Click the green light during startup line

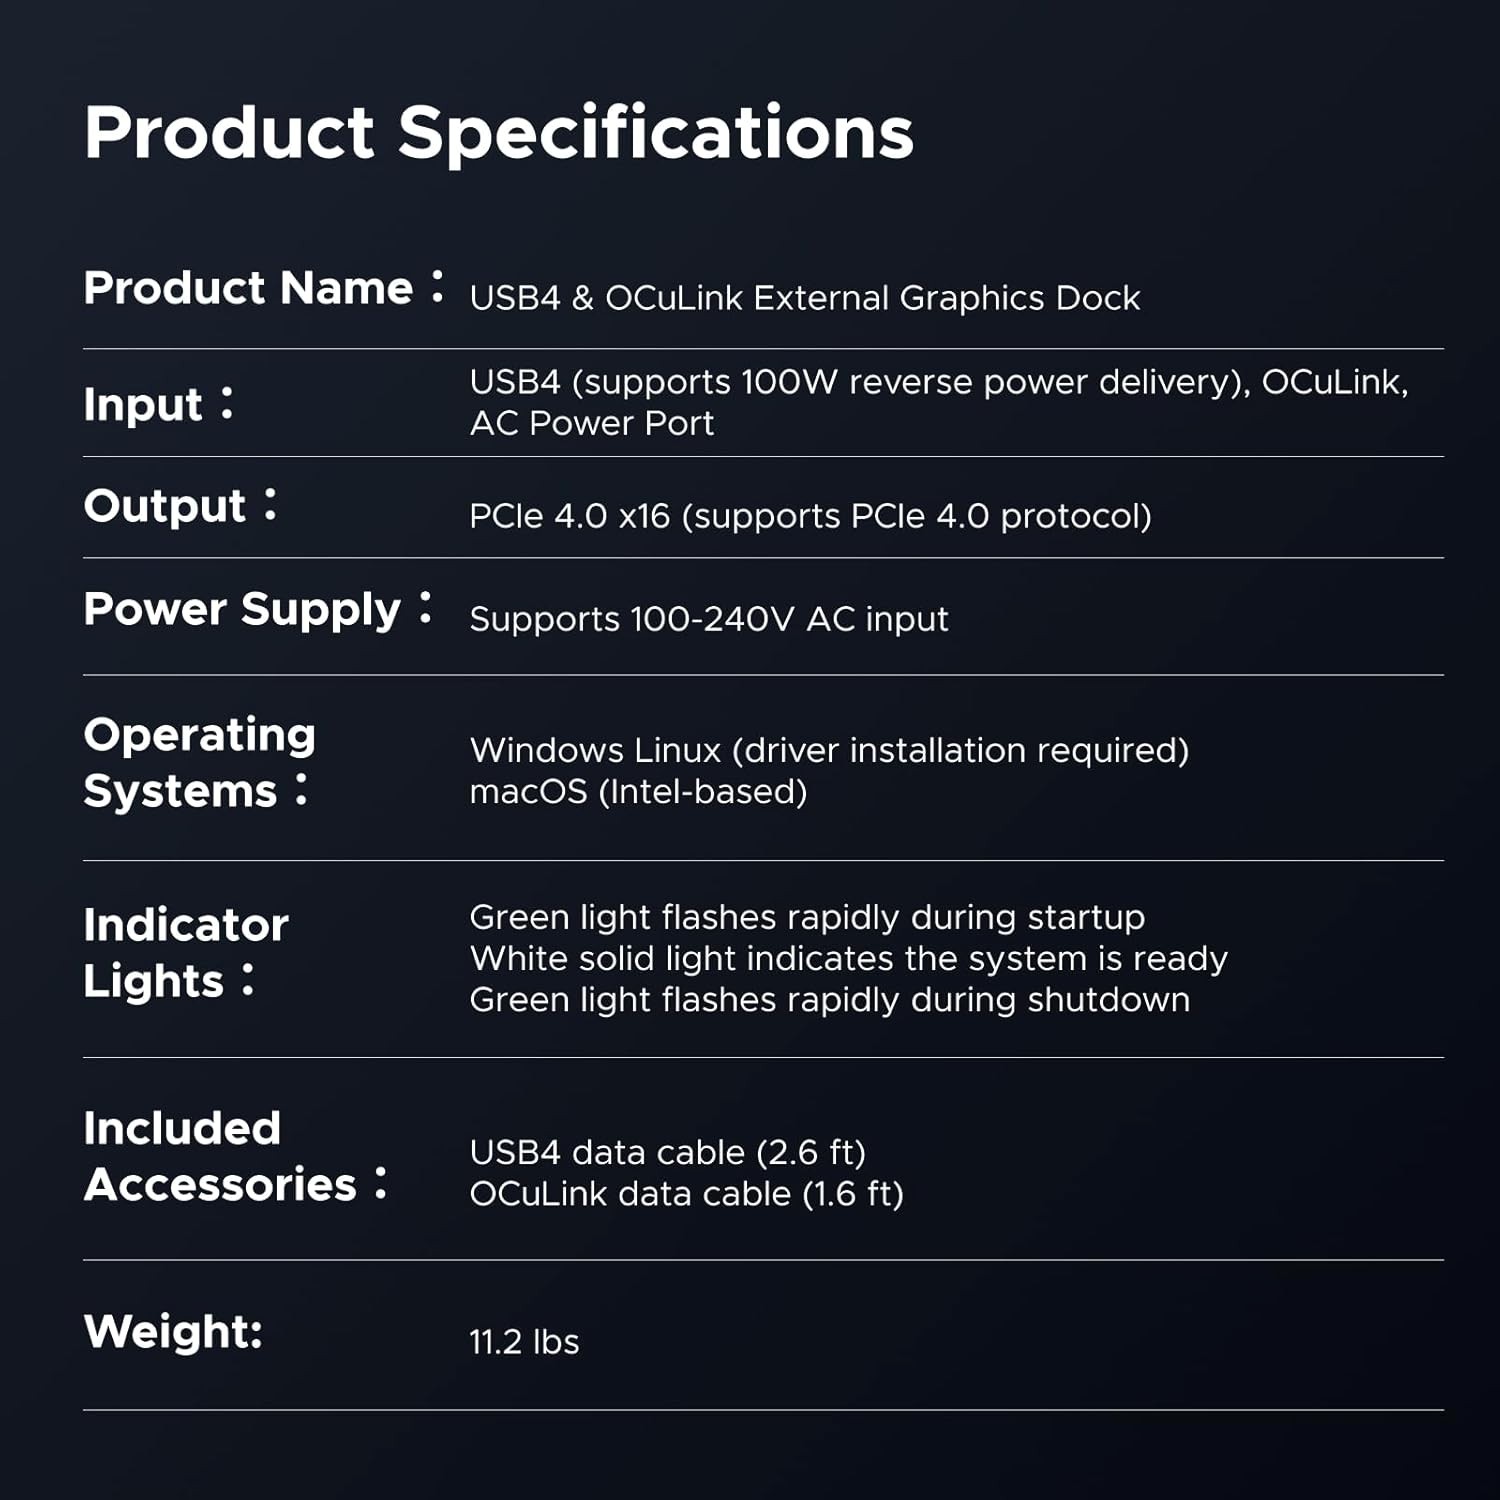pyautogui.click(x=807, y=917)
